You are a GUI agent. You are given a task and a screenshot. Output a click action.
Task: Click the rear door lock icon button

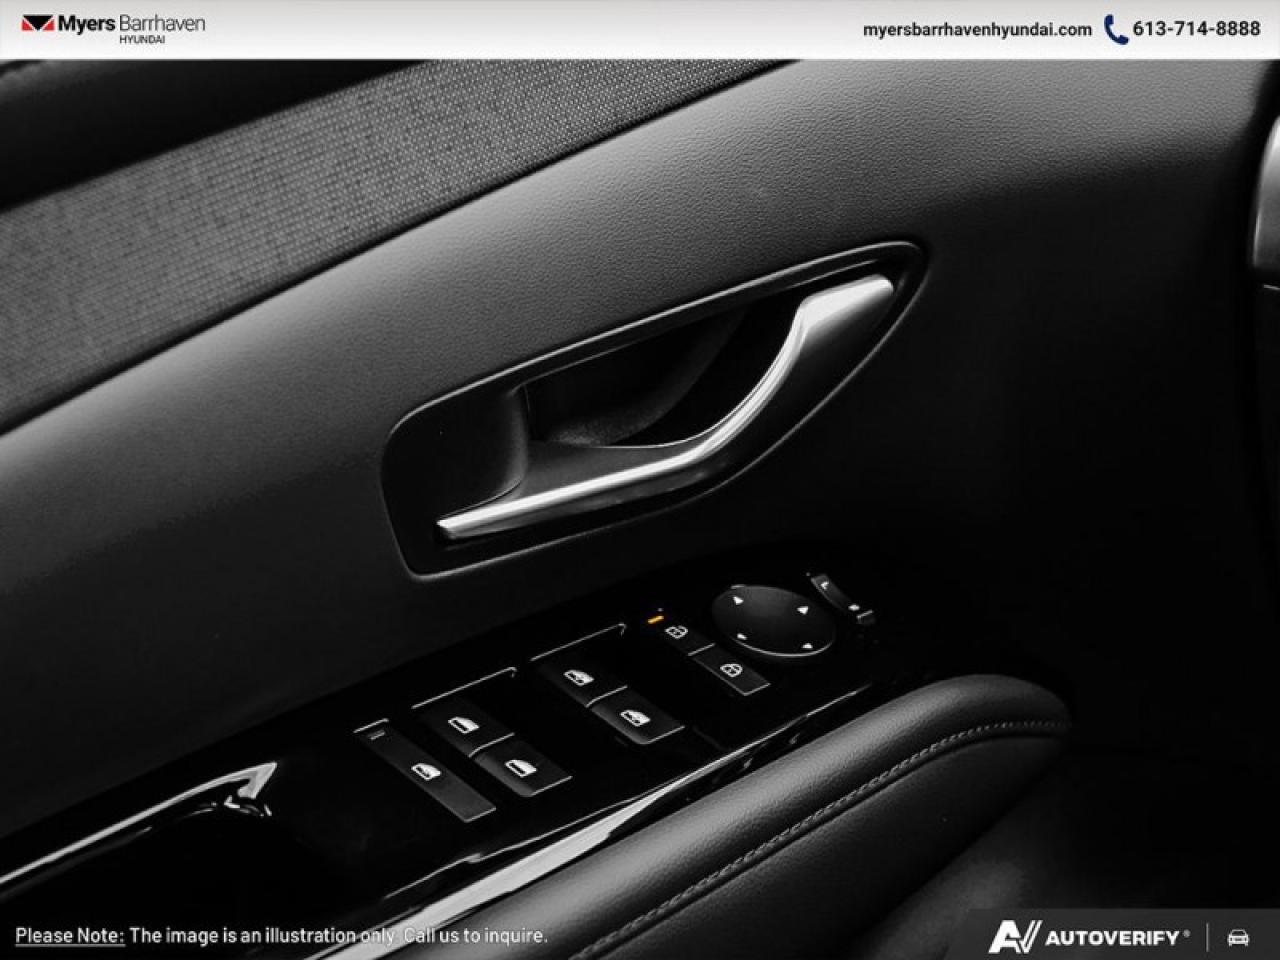[x=732, y=670]
